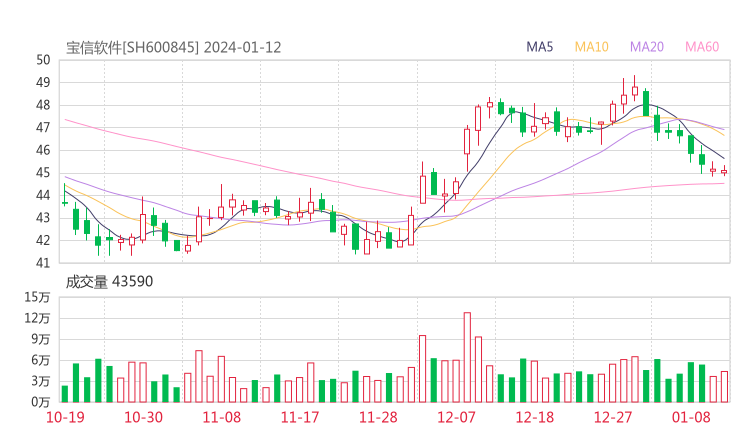740x440 pixels.
Task: Click price axis value 41
Action: tap(43, 262)
